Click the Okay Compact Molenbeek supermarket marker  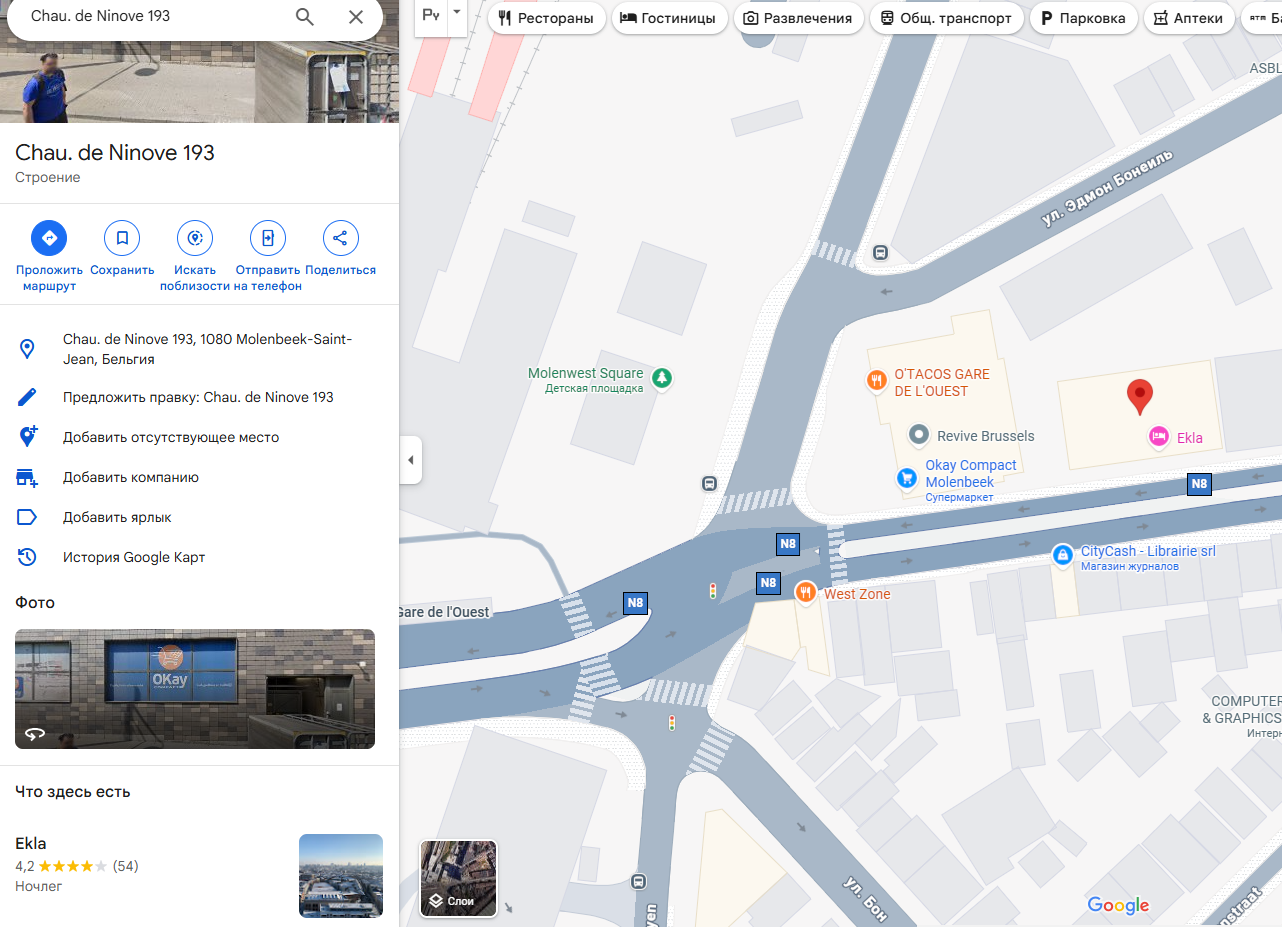point(907,478)
